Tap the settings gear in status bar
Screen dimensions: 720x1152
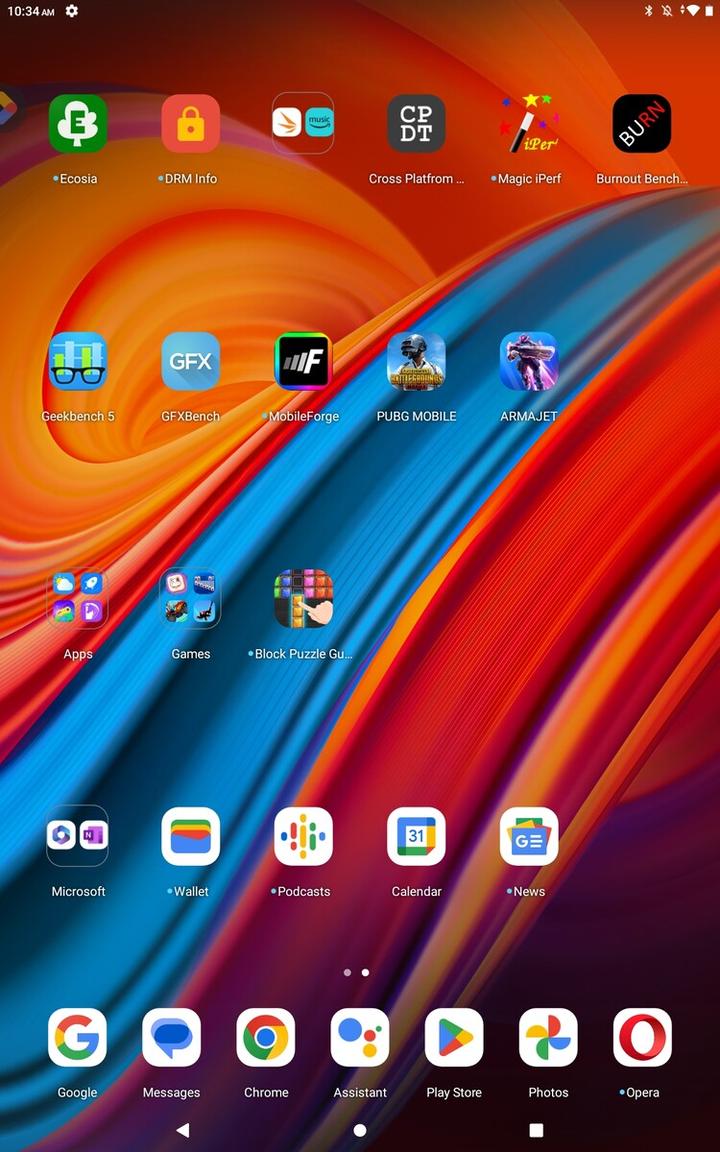click(x=71, y=11)
